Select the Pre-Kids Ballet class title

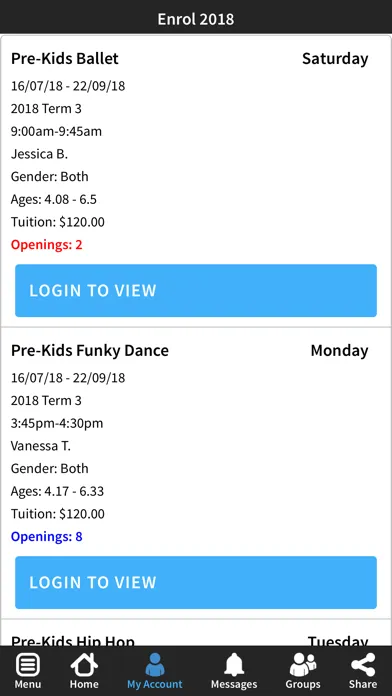click(x=65, y=59)
